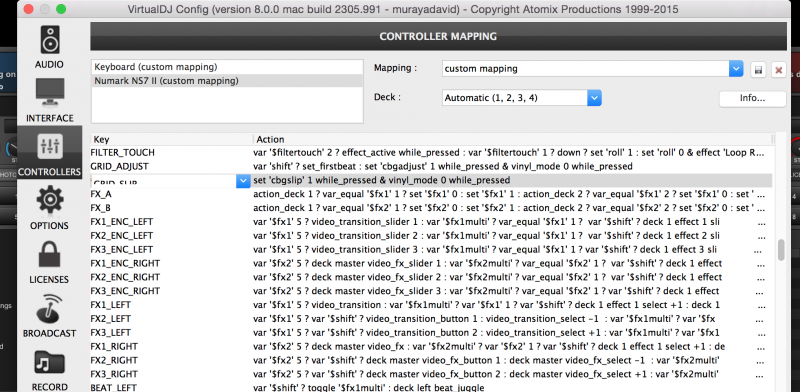Select the FX_A mapping row
This screenshot has height=392, width=800.
(x=431, y=194)
